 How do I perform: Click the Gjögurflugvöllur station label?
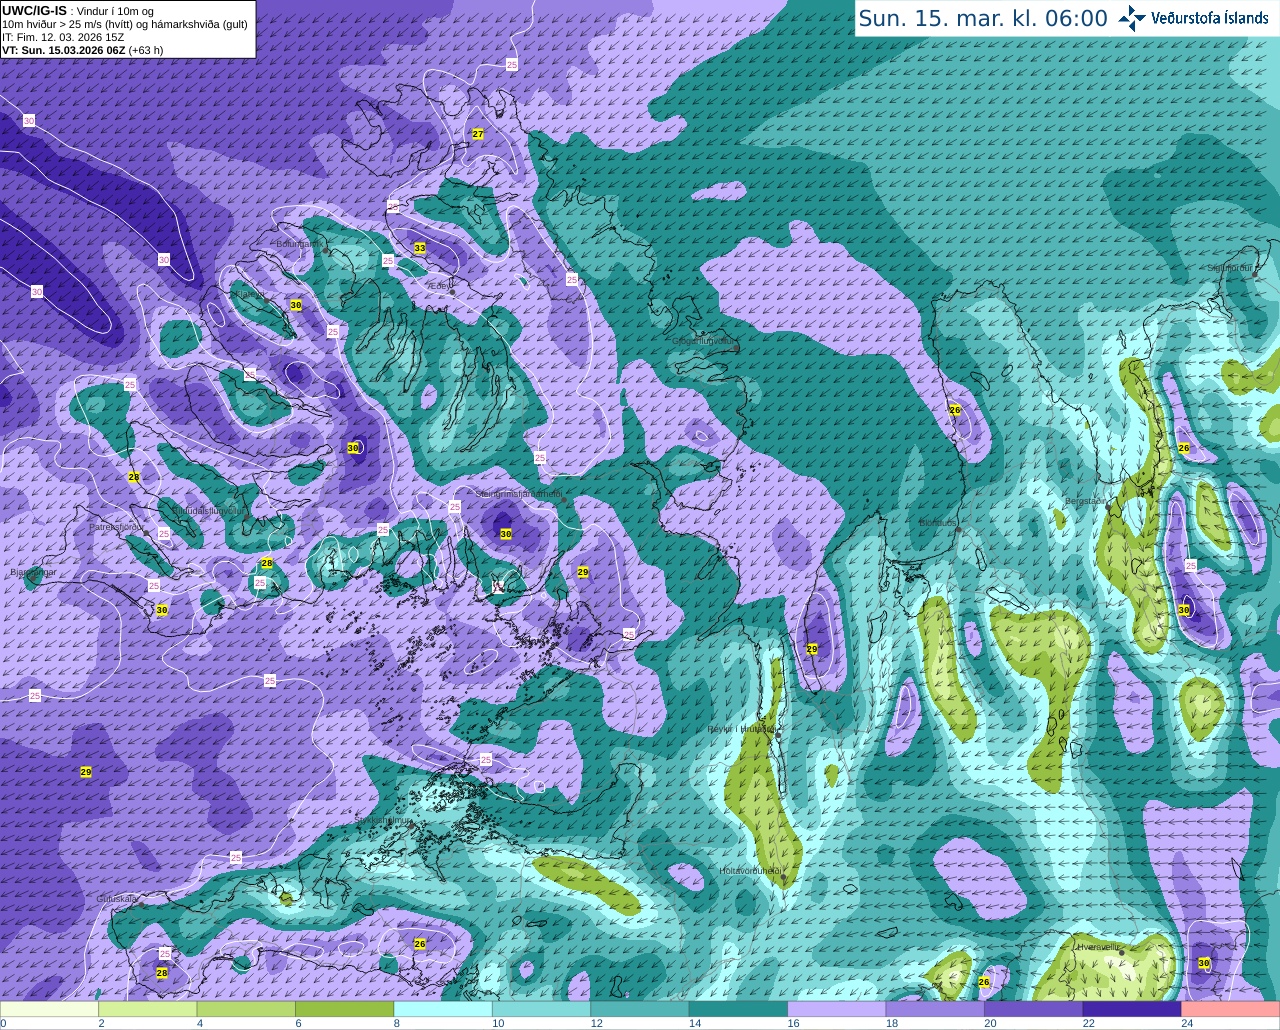704,341
